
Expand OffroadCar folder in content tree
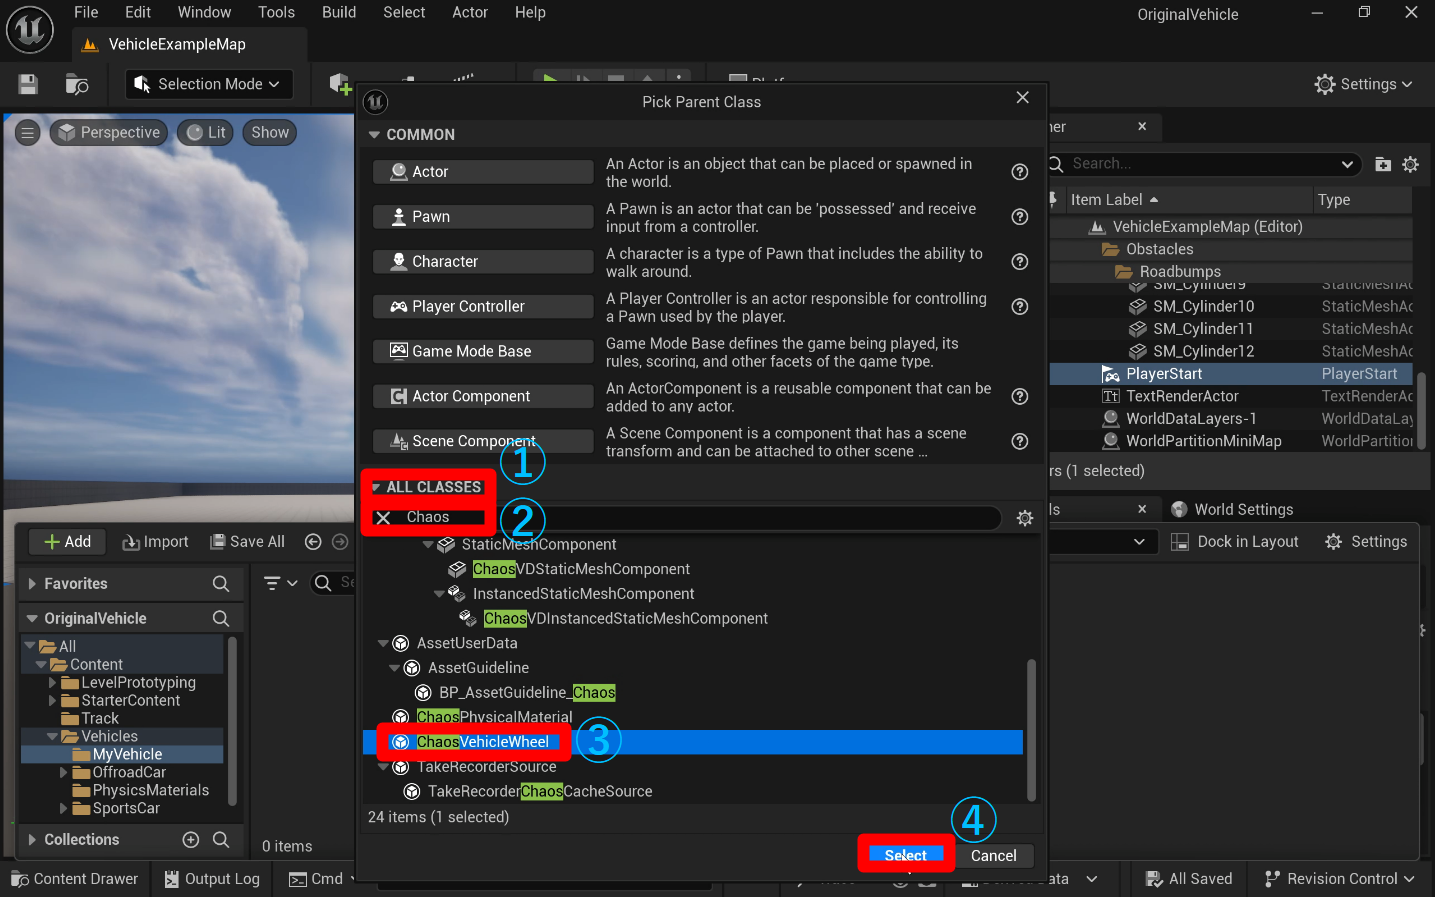[64, 773]
